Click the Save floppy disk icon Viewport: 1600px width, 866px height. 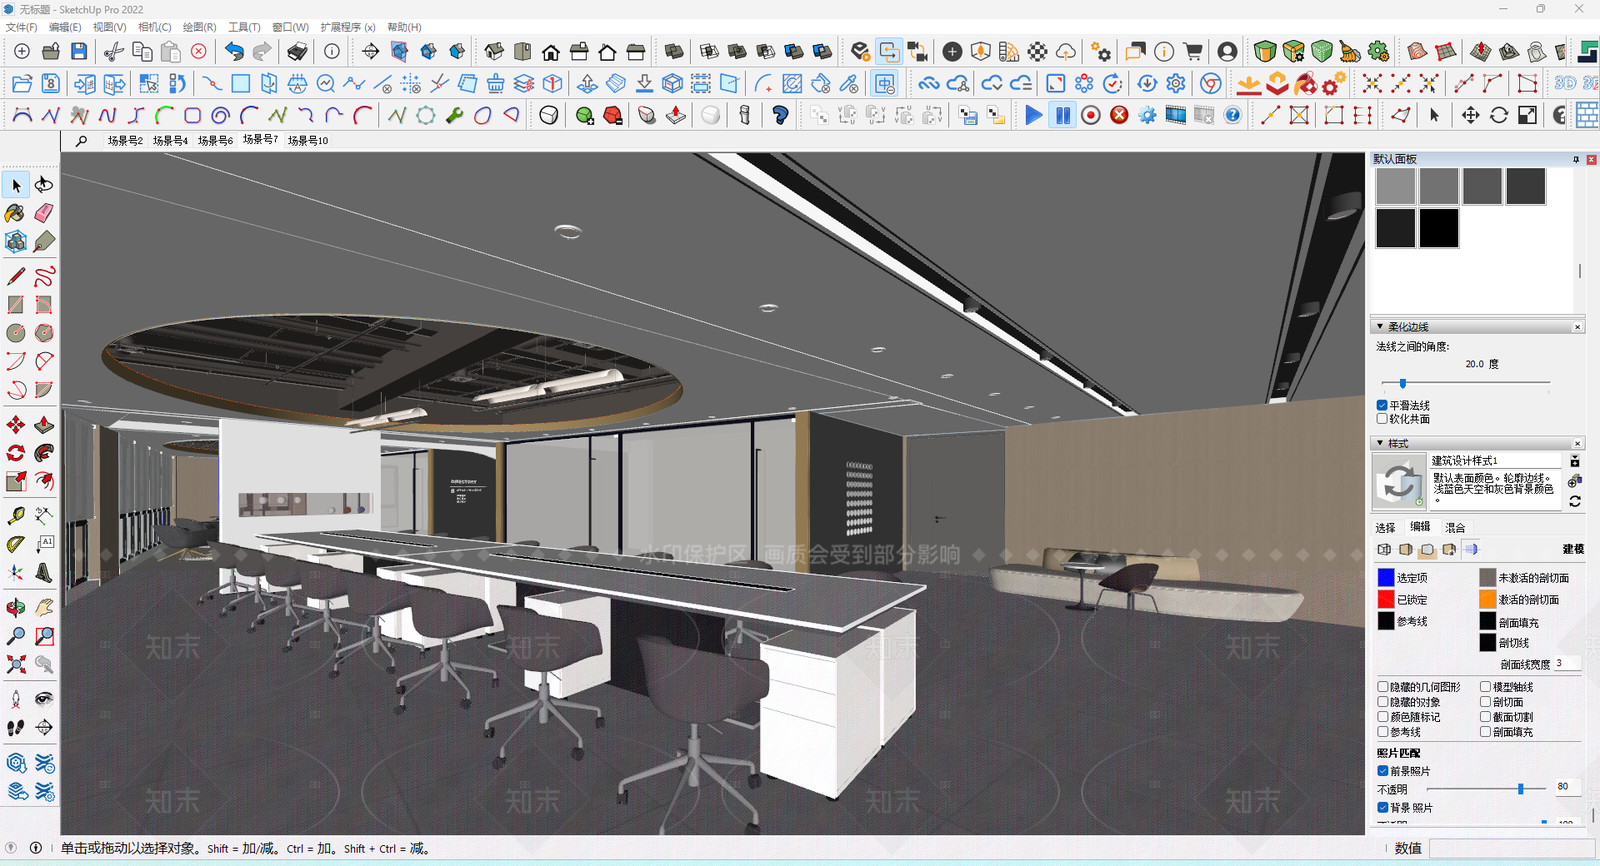click(79, 51)
